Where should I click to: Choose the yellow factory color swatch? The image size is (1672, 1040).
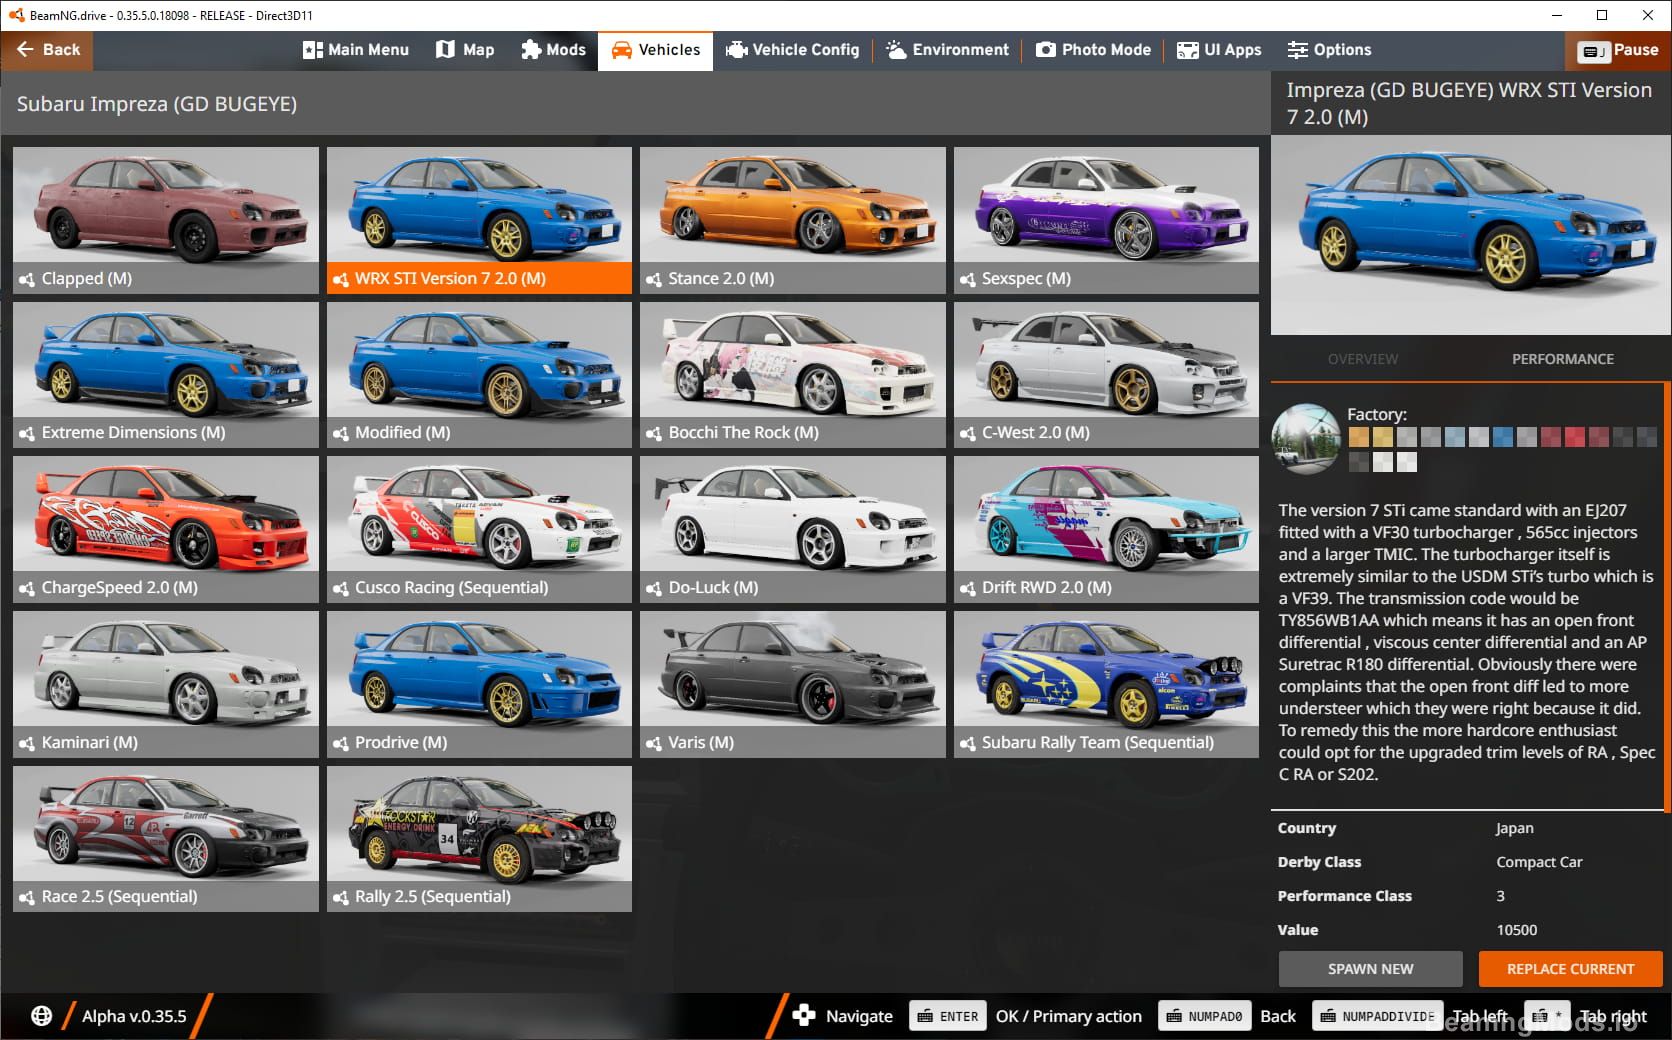[1383, 437]
